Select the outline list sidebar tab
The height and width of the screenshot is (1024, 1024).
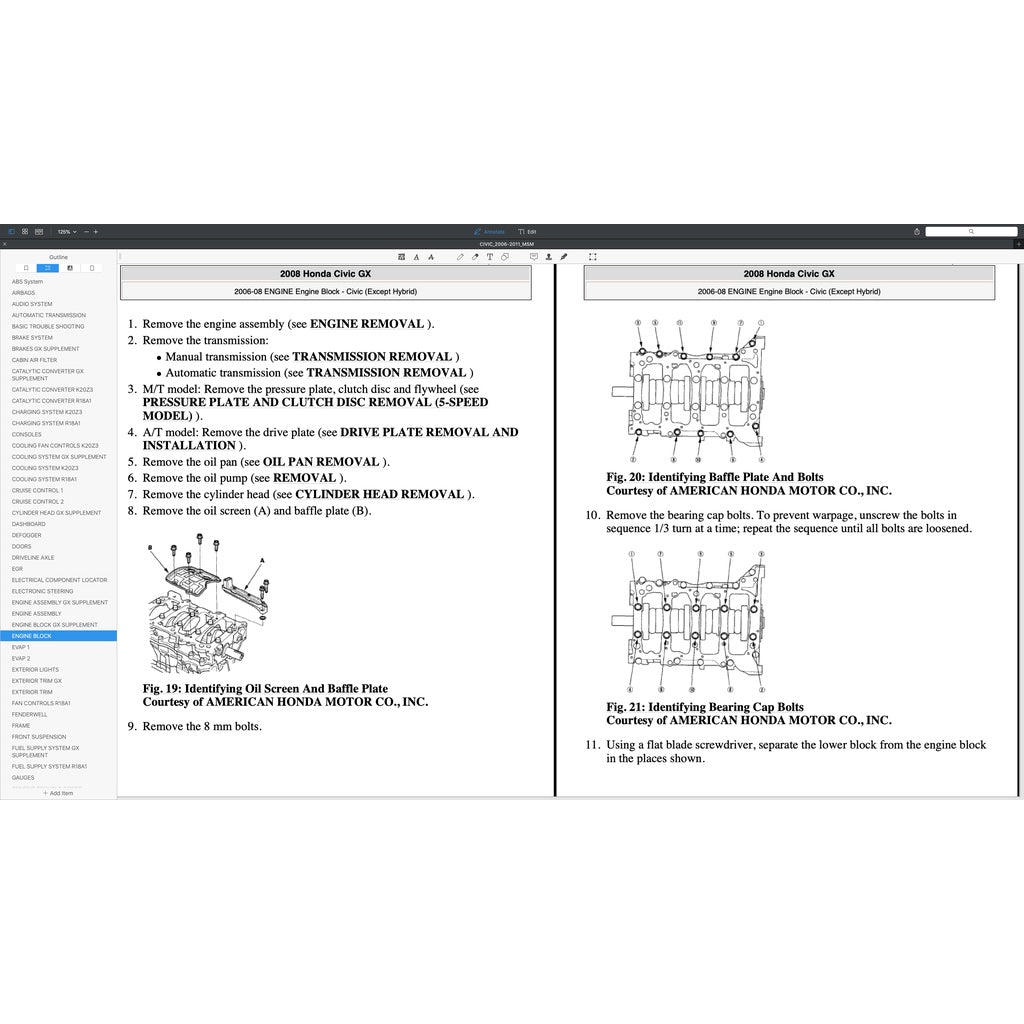(47, 268)
